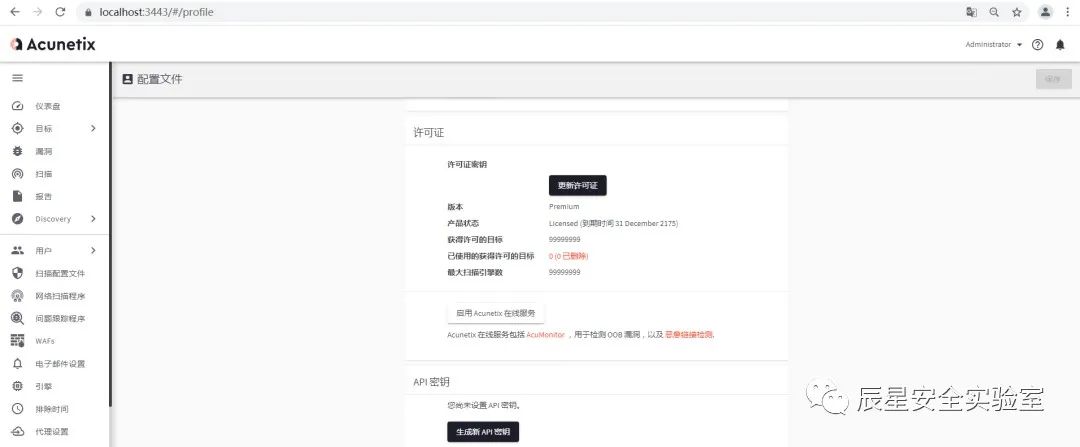Click the Acunetix logo

[x=52, y=44]
